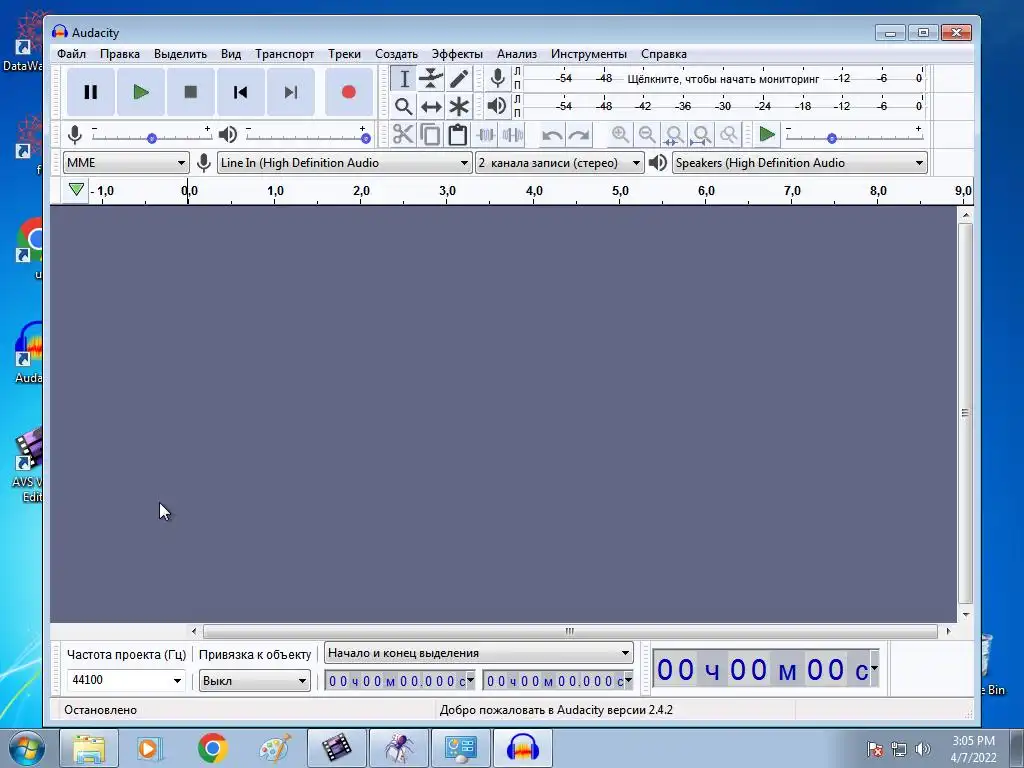The image size is (1024, 768).
Task: Click the Zoom Toggle icon
Action: pyautogui.click(x=729, y=135)
